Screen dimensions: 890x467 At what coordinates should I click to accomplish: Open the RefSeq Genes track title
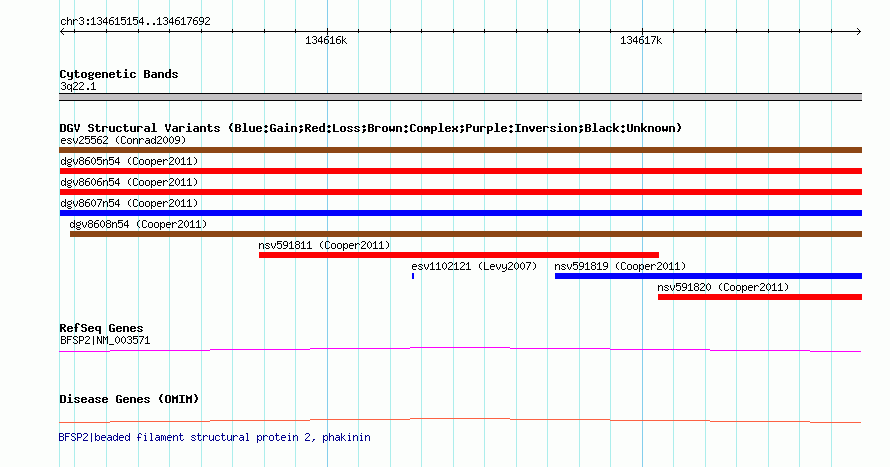101,328
